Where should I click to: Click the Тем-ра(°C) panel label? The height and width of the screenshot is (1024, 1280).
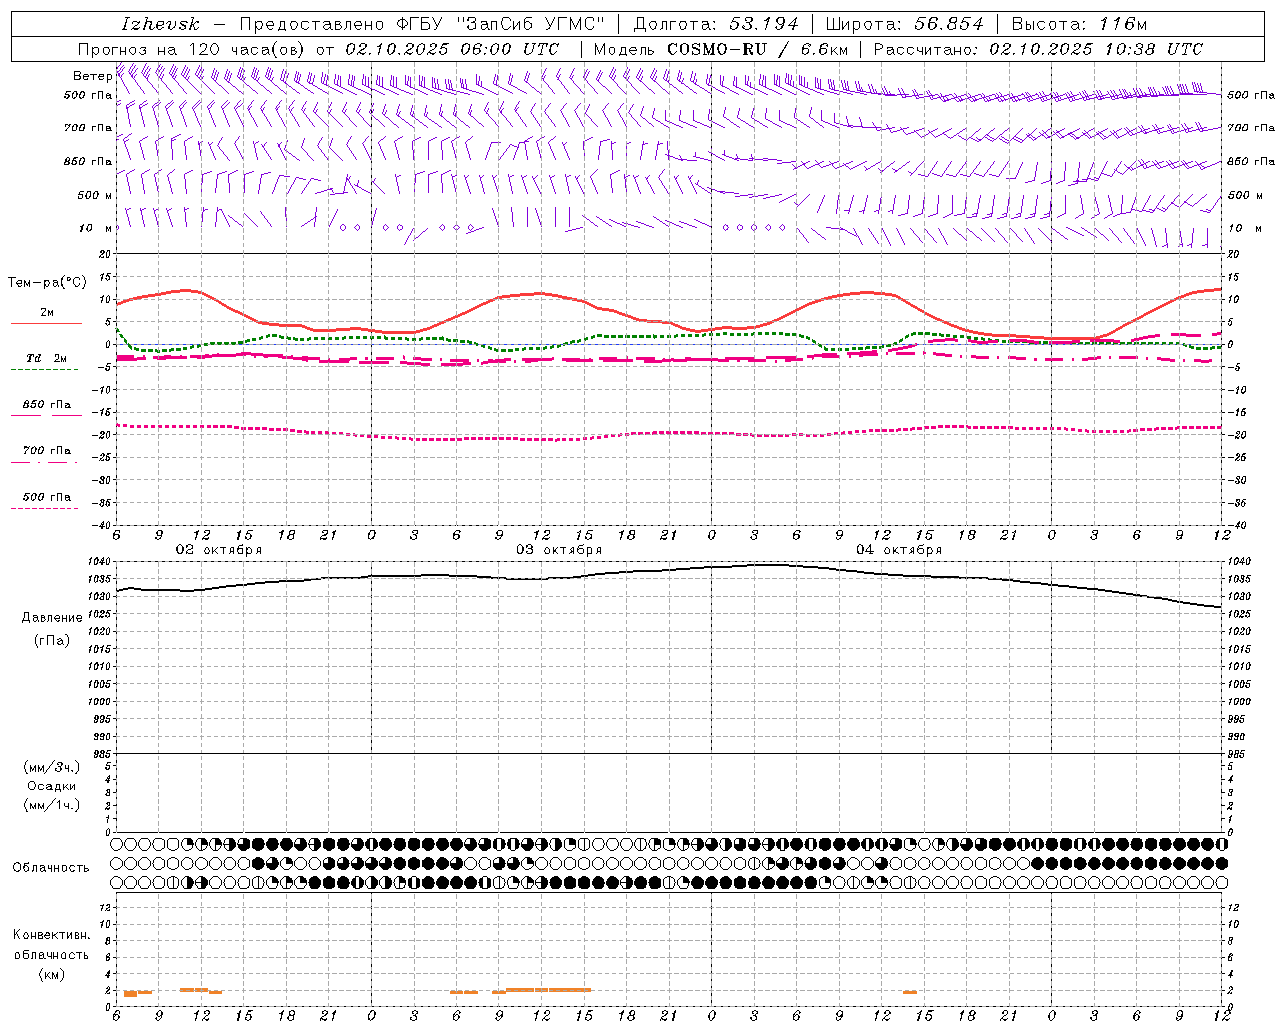(47, 283)
